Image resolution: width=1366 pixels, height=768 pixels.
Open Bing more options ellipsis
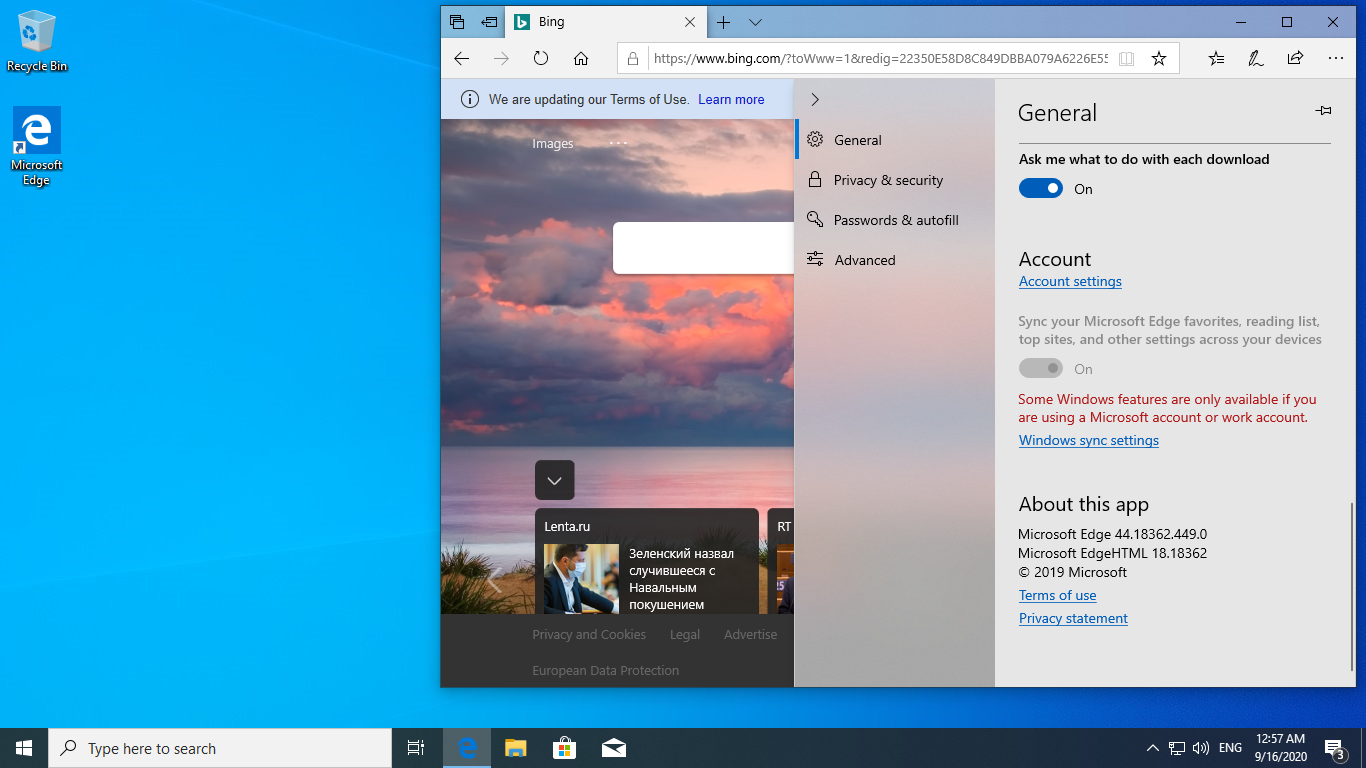[x=618, y=143]
